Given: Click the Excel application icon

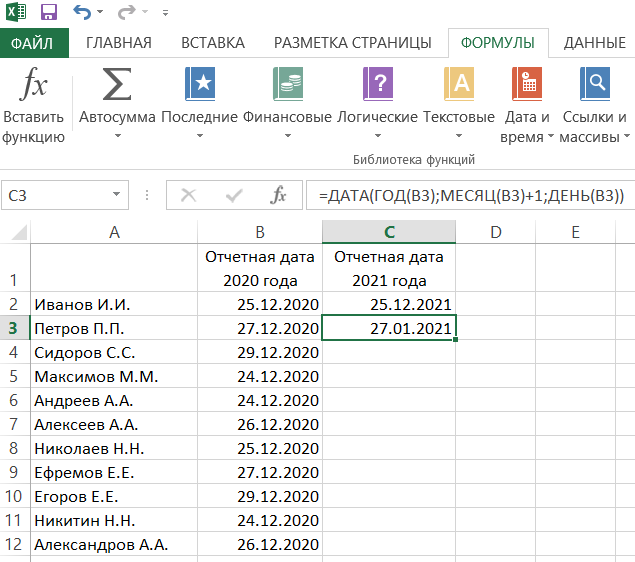Looking at the screenshot, I should [x=16, y=12].
